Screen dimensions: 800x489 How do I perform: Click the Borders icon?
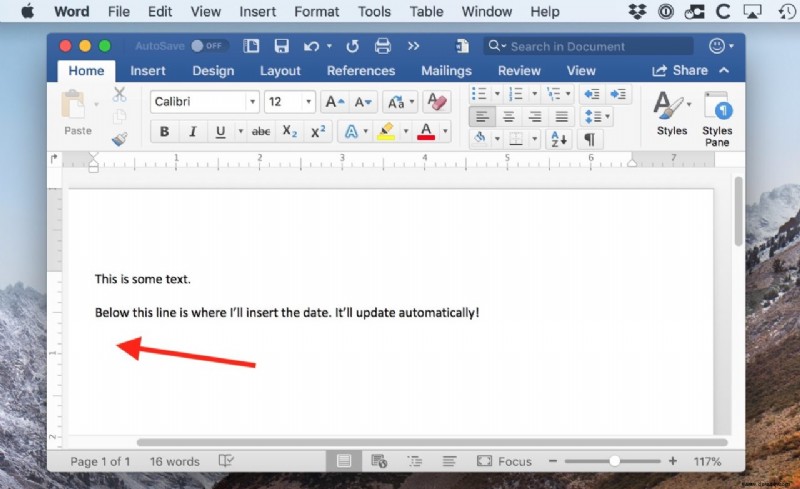516,138
